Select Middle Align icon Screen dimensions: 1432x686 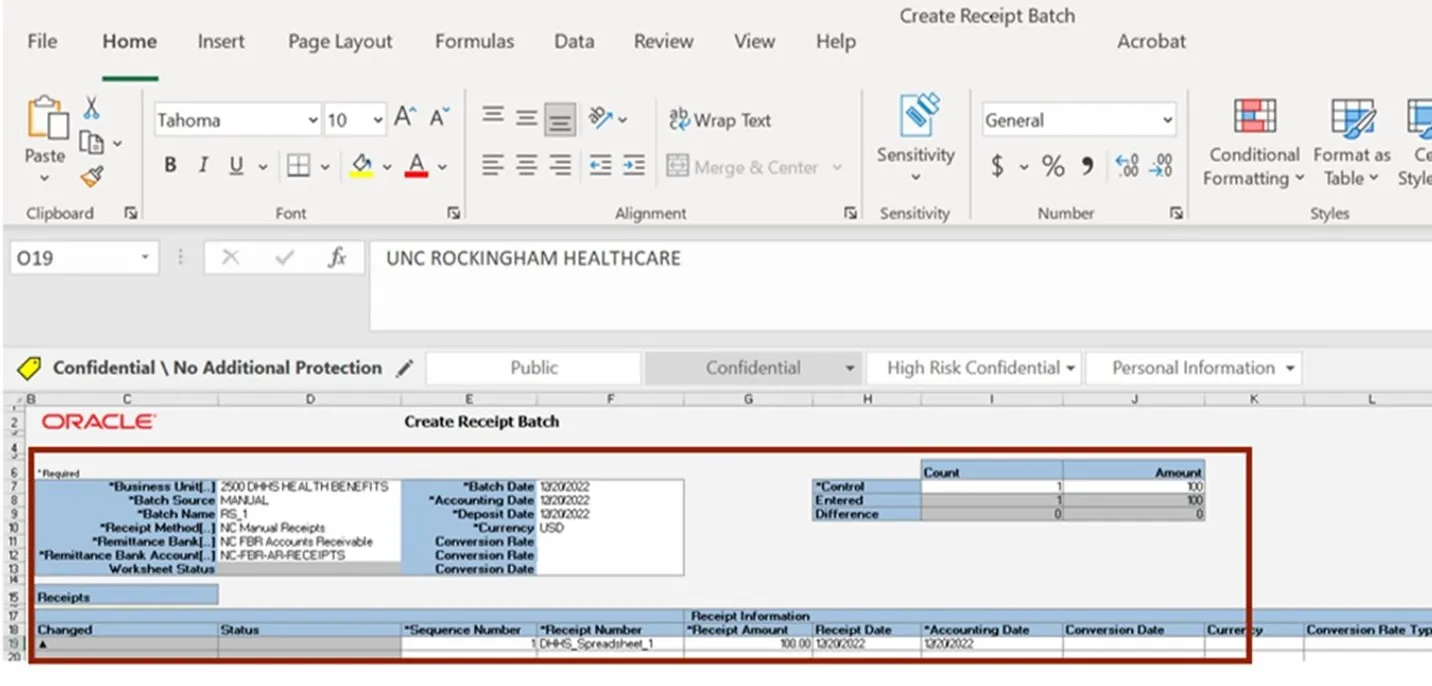click(527, 118)
